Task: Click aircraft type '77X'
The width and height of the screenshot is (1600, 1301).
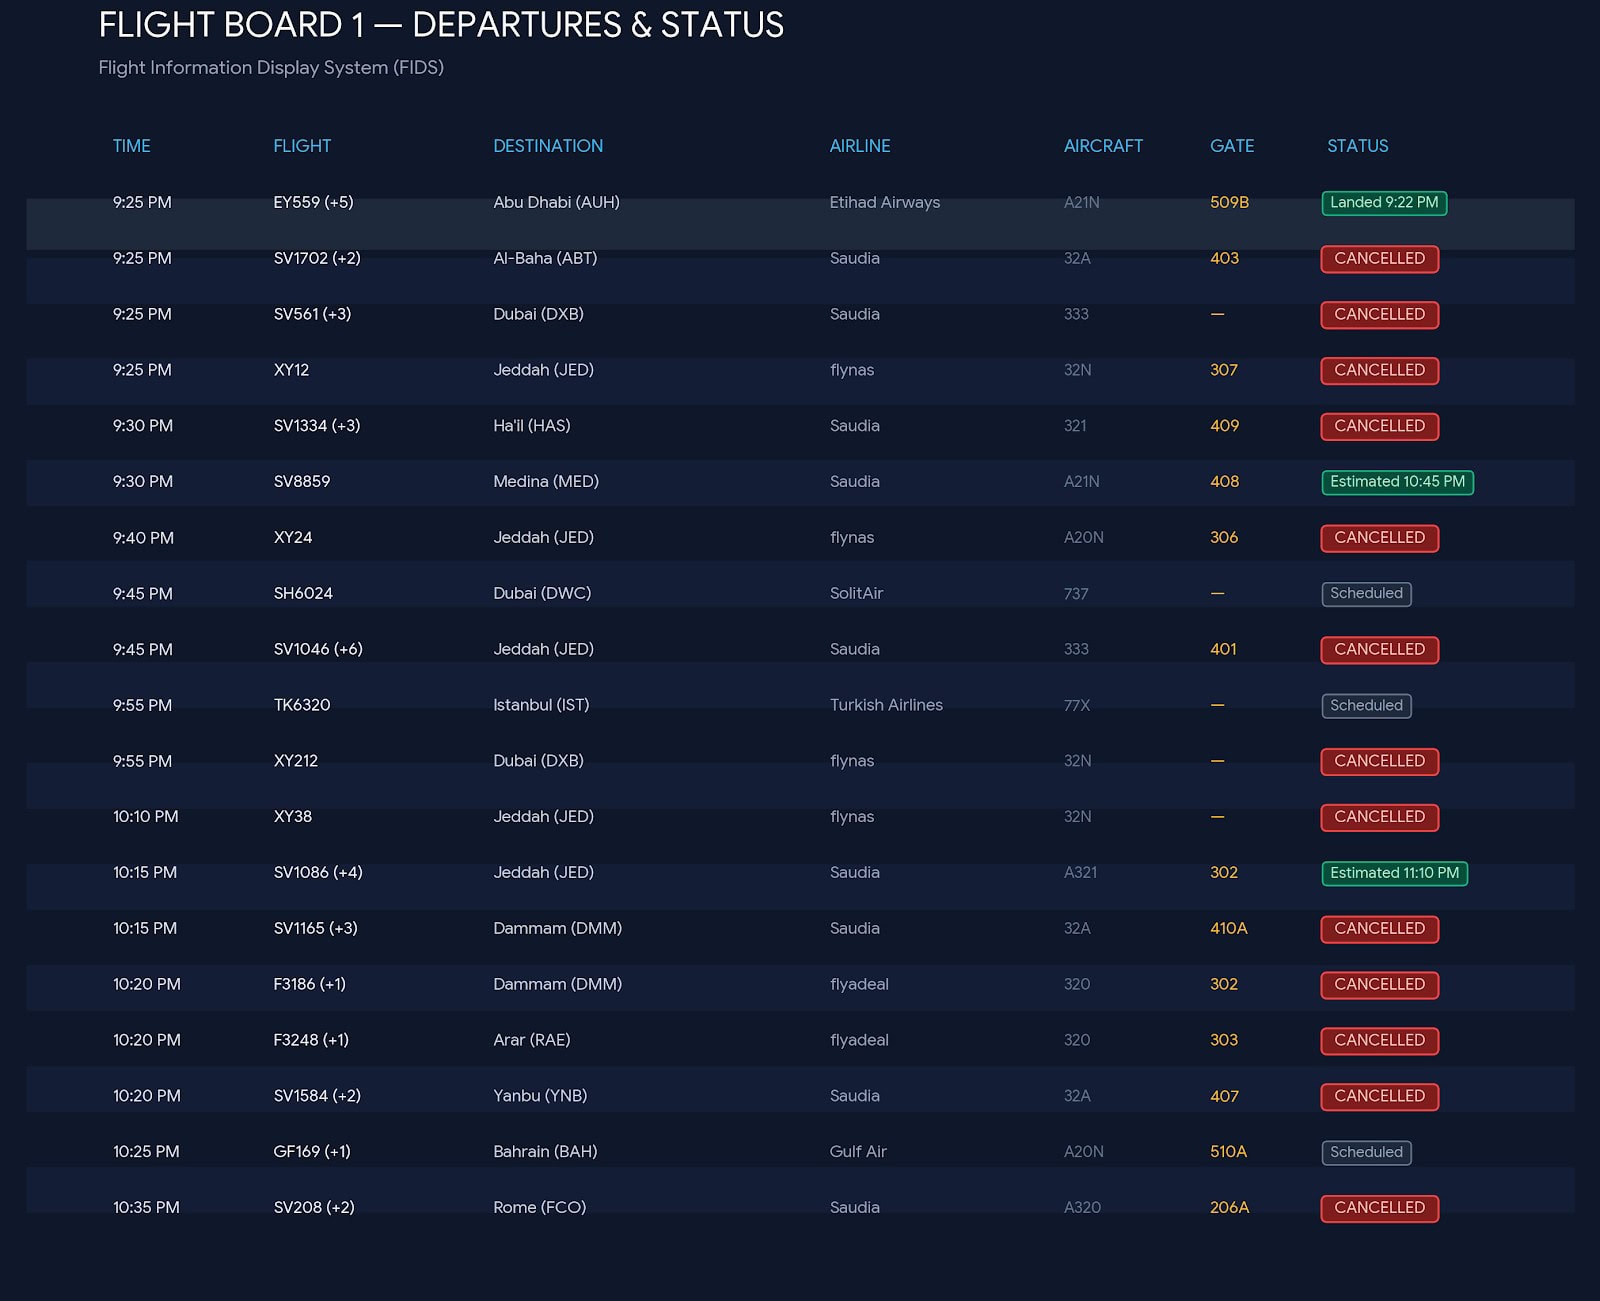Action: click(1077, 705)
